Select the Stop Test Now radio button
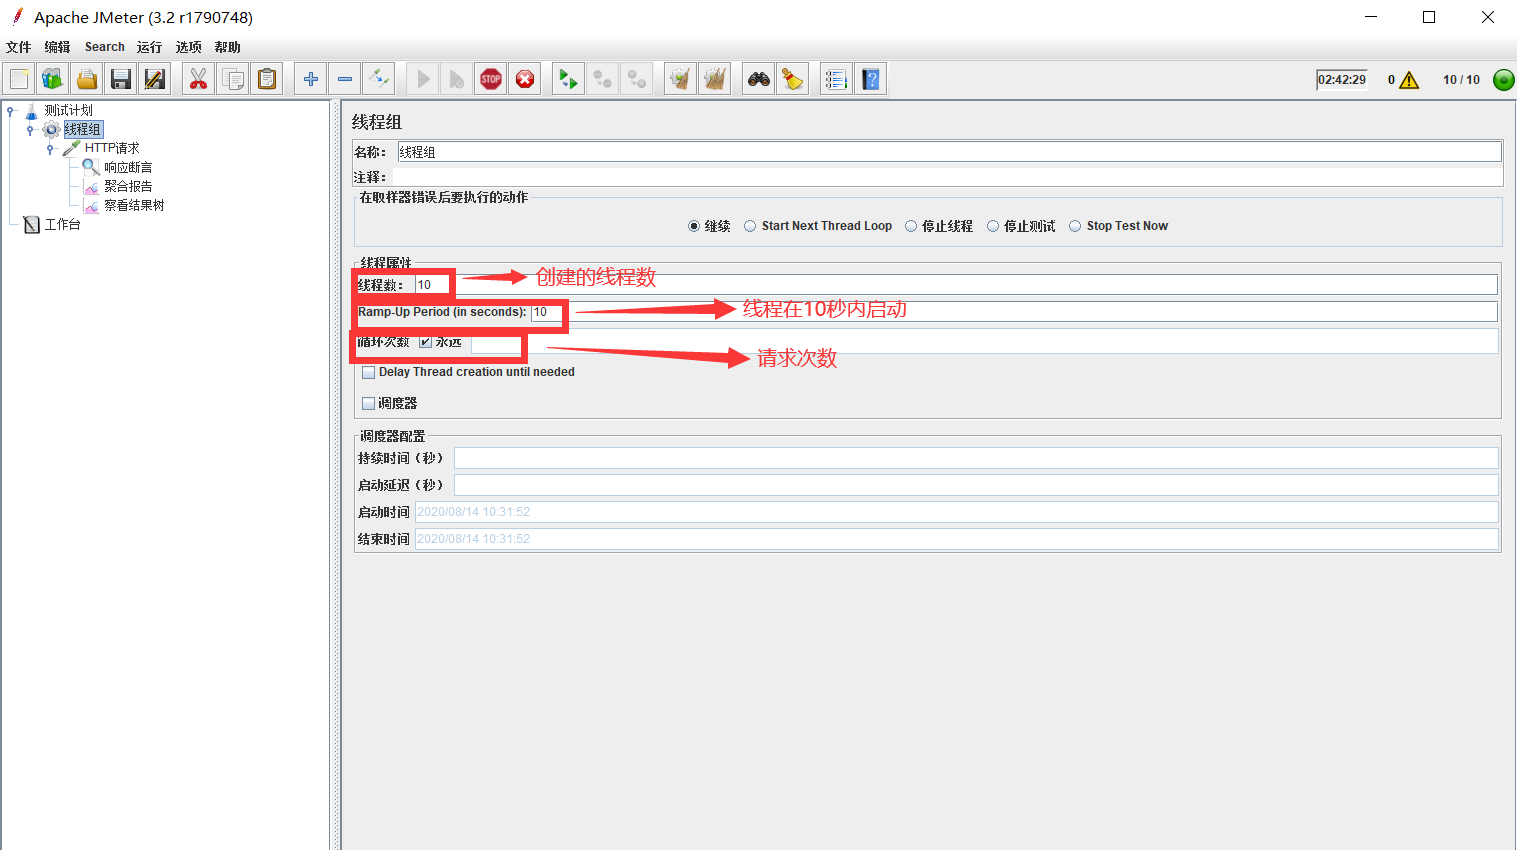This screenshot has height=850, width=1517. pos(1075,226)
